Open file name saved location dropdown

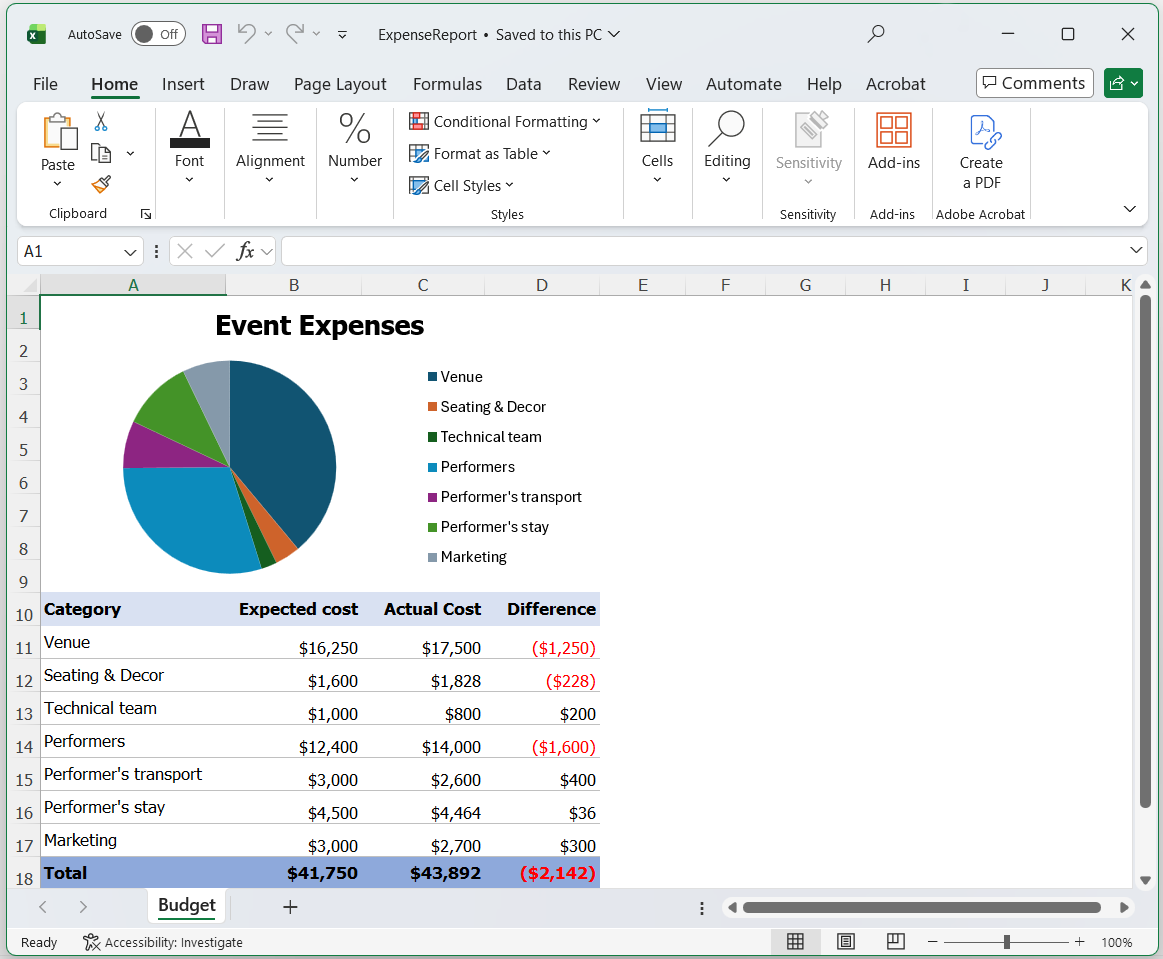pos(613,34)
